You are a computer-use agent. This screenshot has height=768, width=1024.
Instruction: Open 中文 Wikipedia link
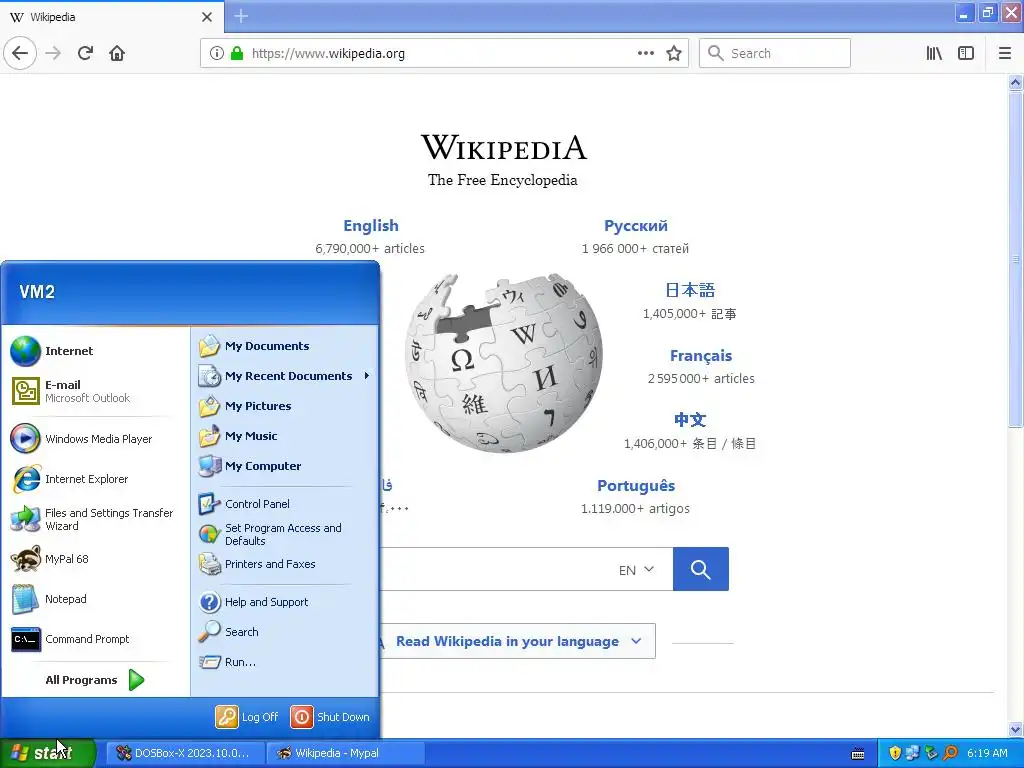690,420
